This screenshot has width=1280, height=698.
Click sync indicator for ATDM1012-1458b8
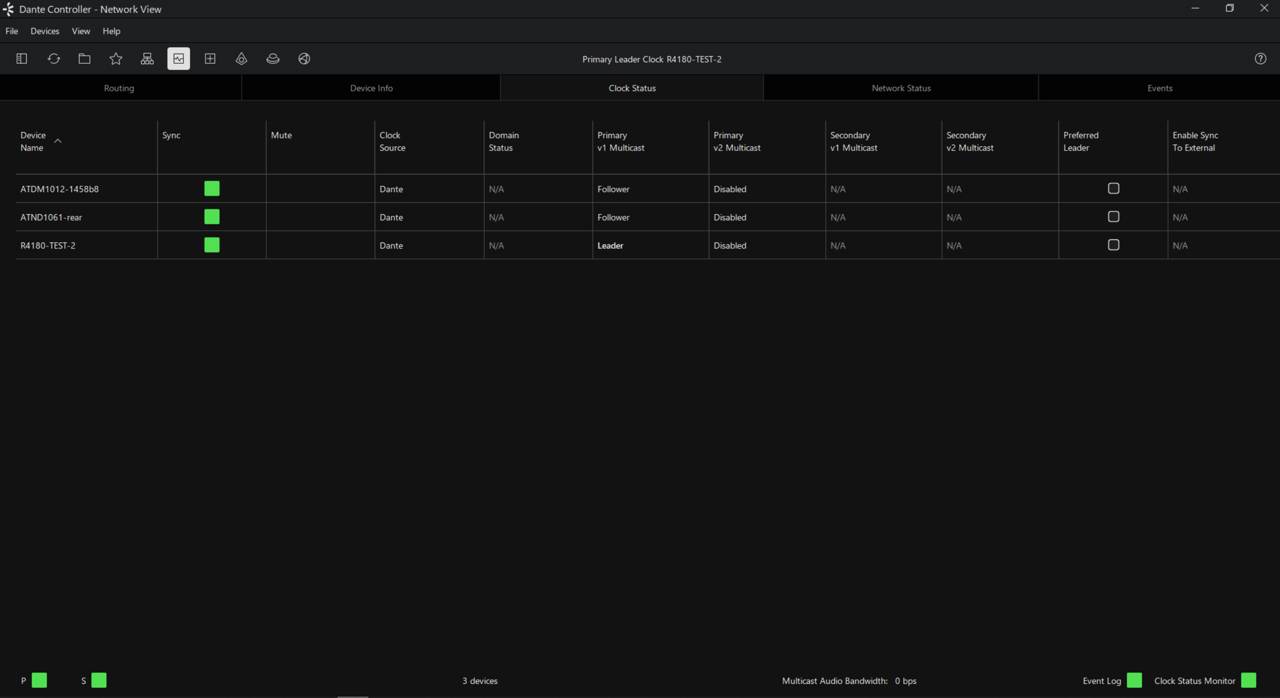tap(212, 188)
